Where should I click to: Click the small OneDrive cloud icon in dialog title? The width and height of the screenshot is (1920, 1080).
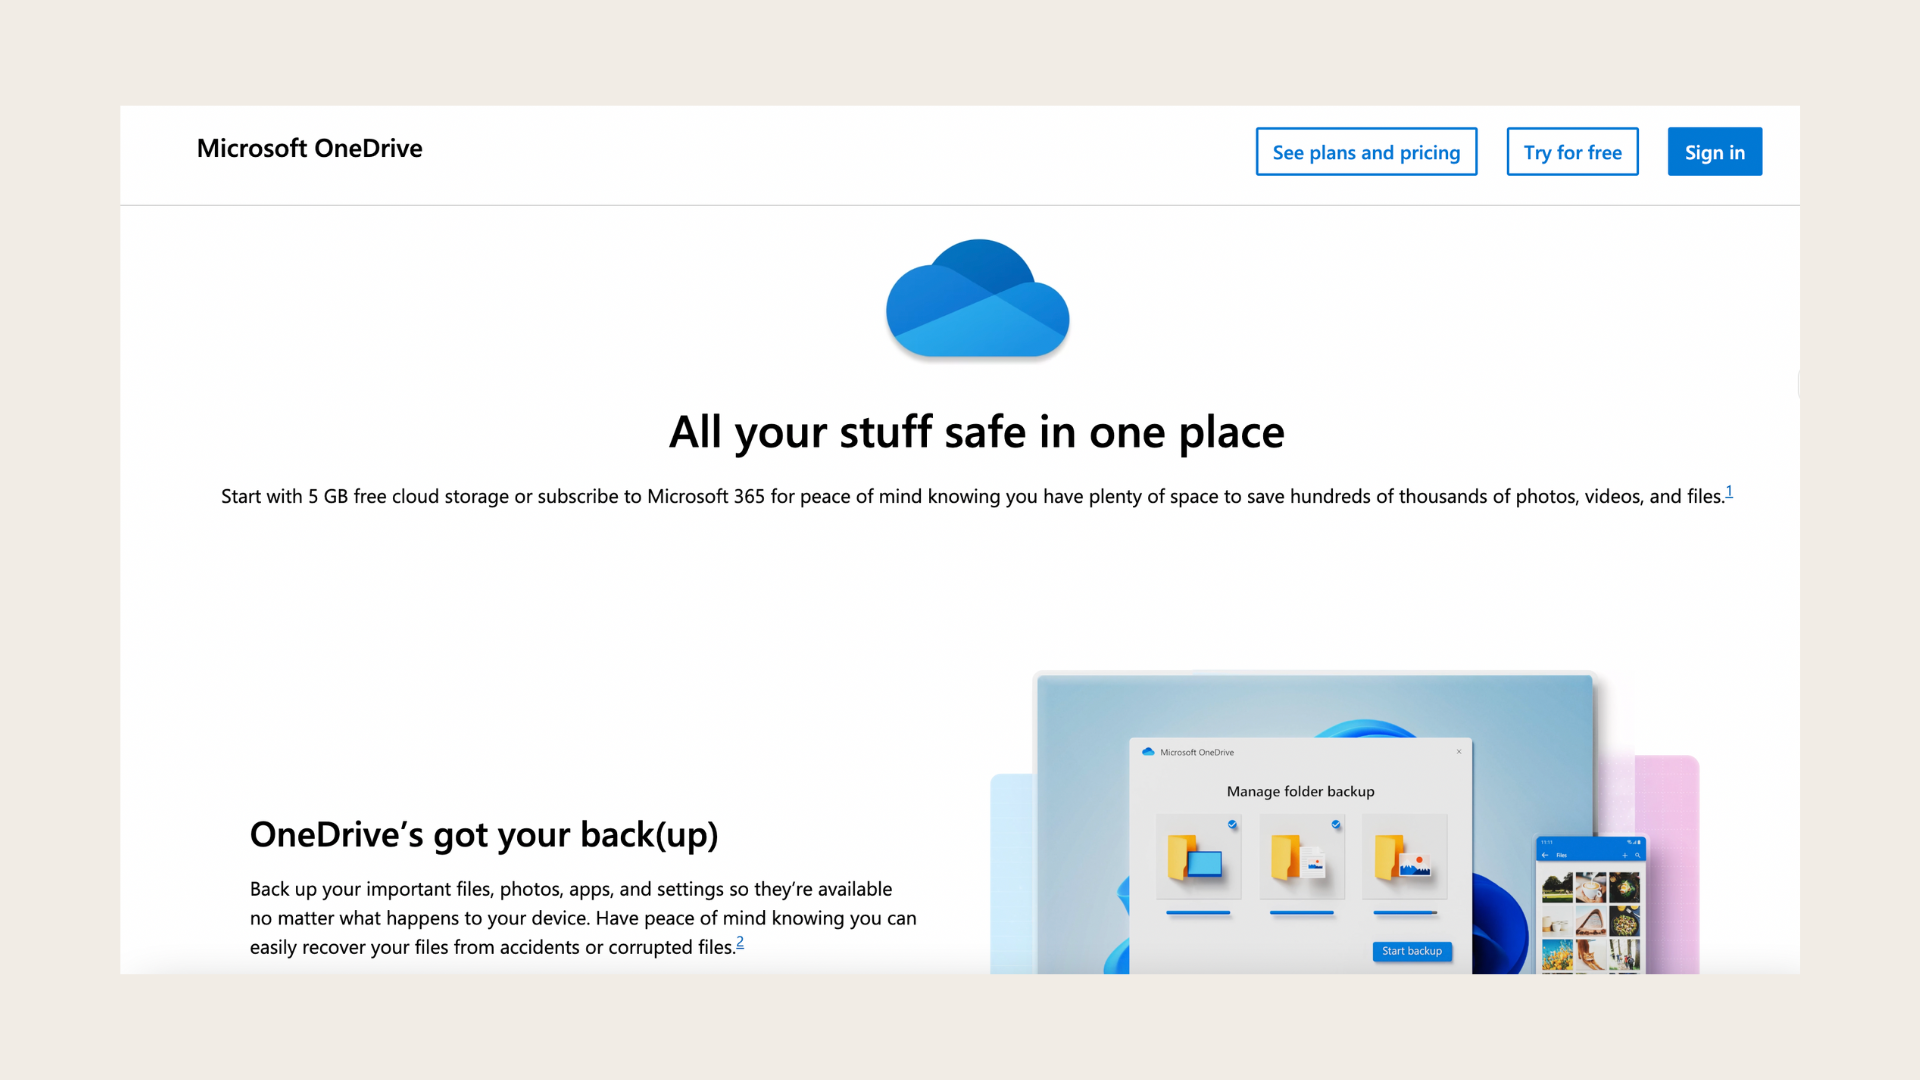click(1148, 752)
